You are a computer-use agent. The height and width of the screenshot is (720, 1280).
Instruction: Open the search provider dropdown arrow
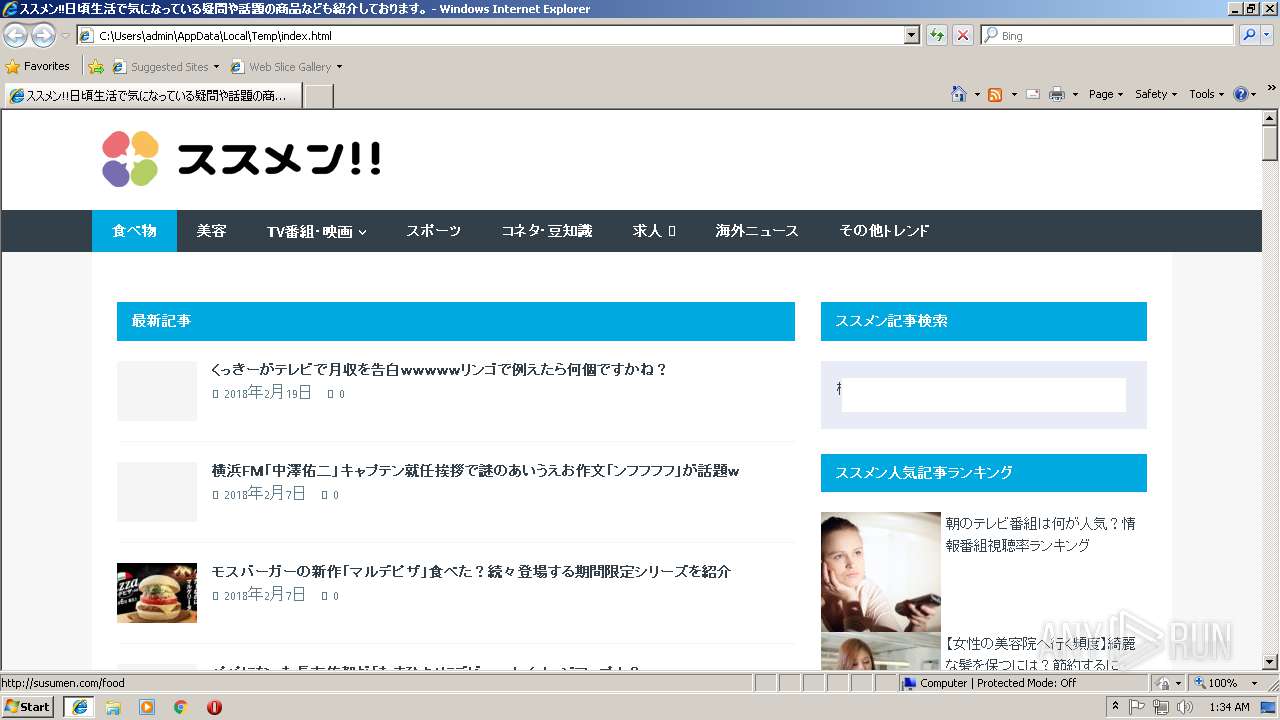(x=1268, y=36)
